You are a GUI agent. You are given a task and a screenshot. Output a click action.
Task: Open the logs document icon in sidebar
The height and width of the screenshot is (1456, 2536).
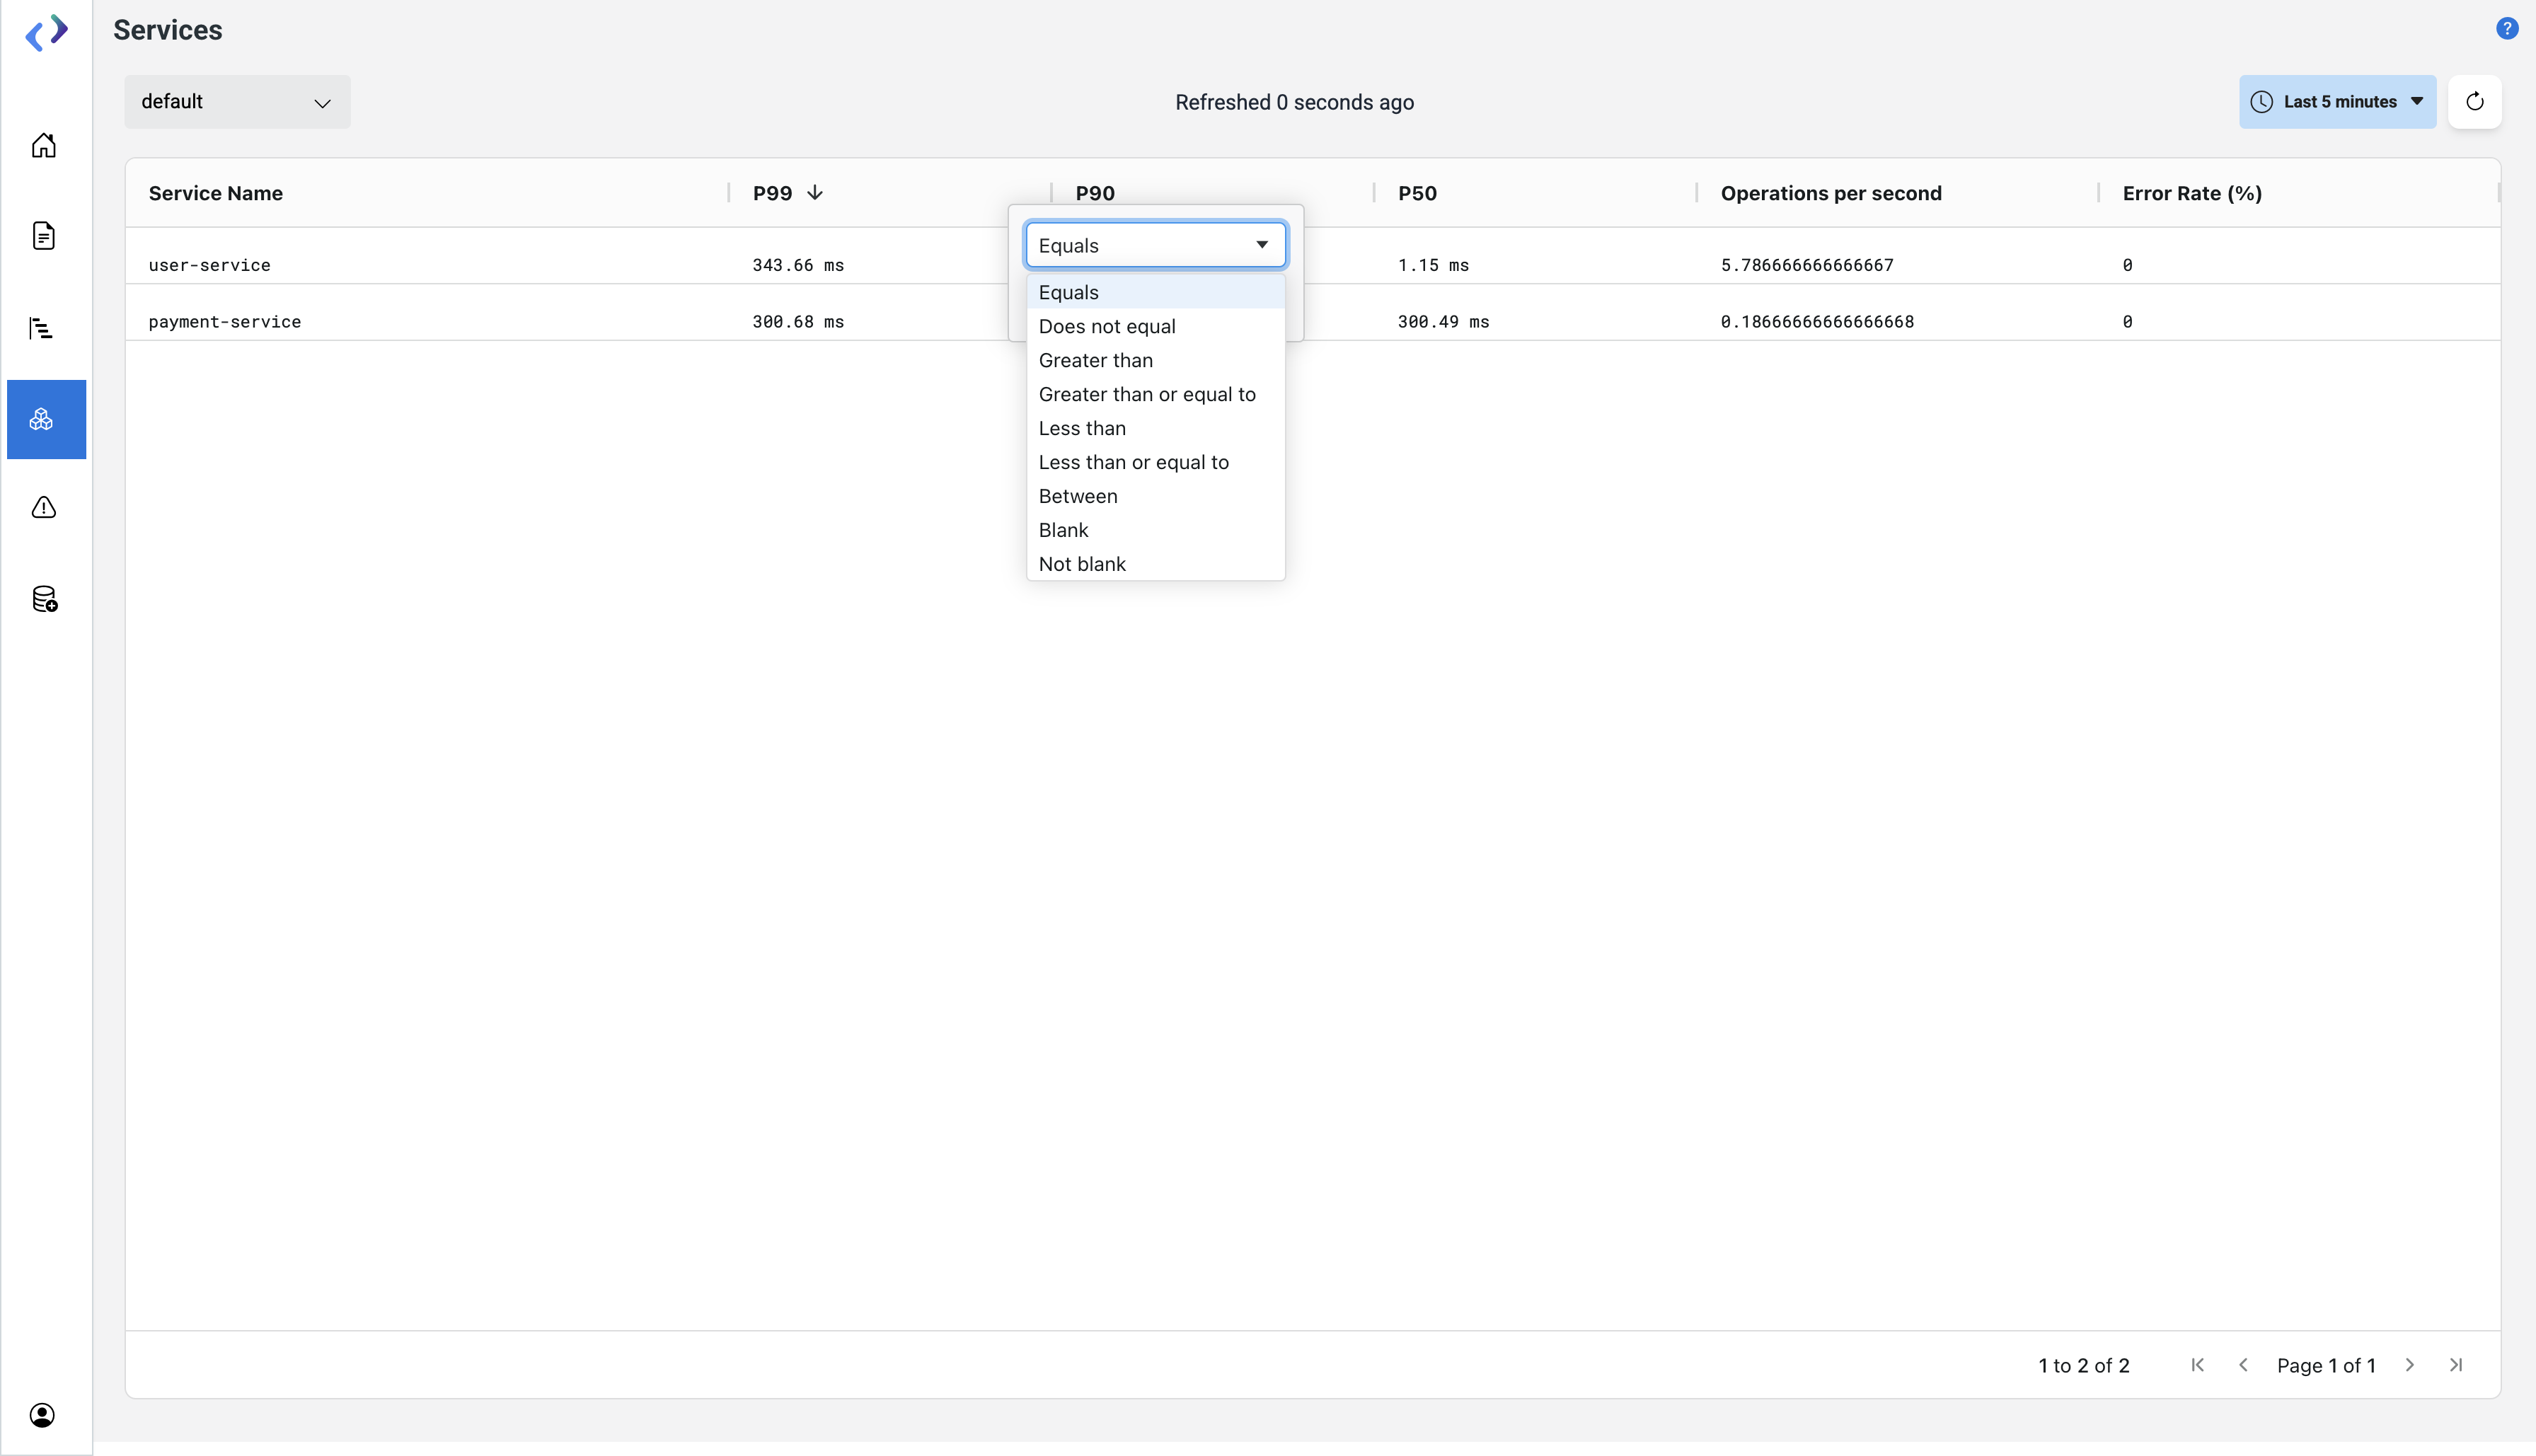tap(43, 236)
